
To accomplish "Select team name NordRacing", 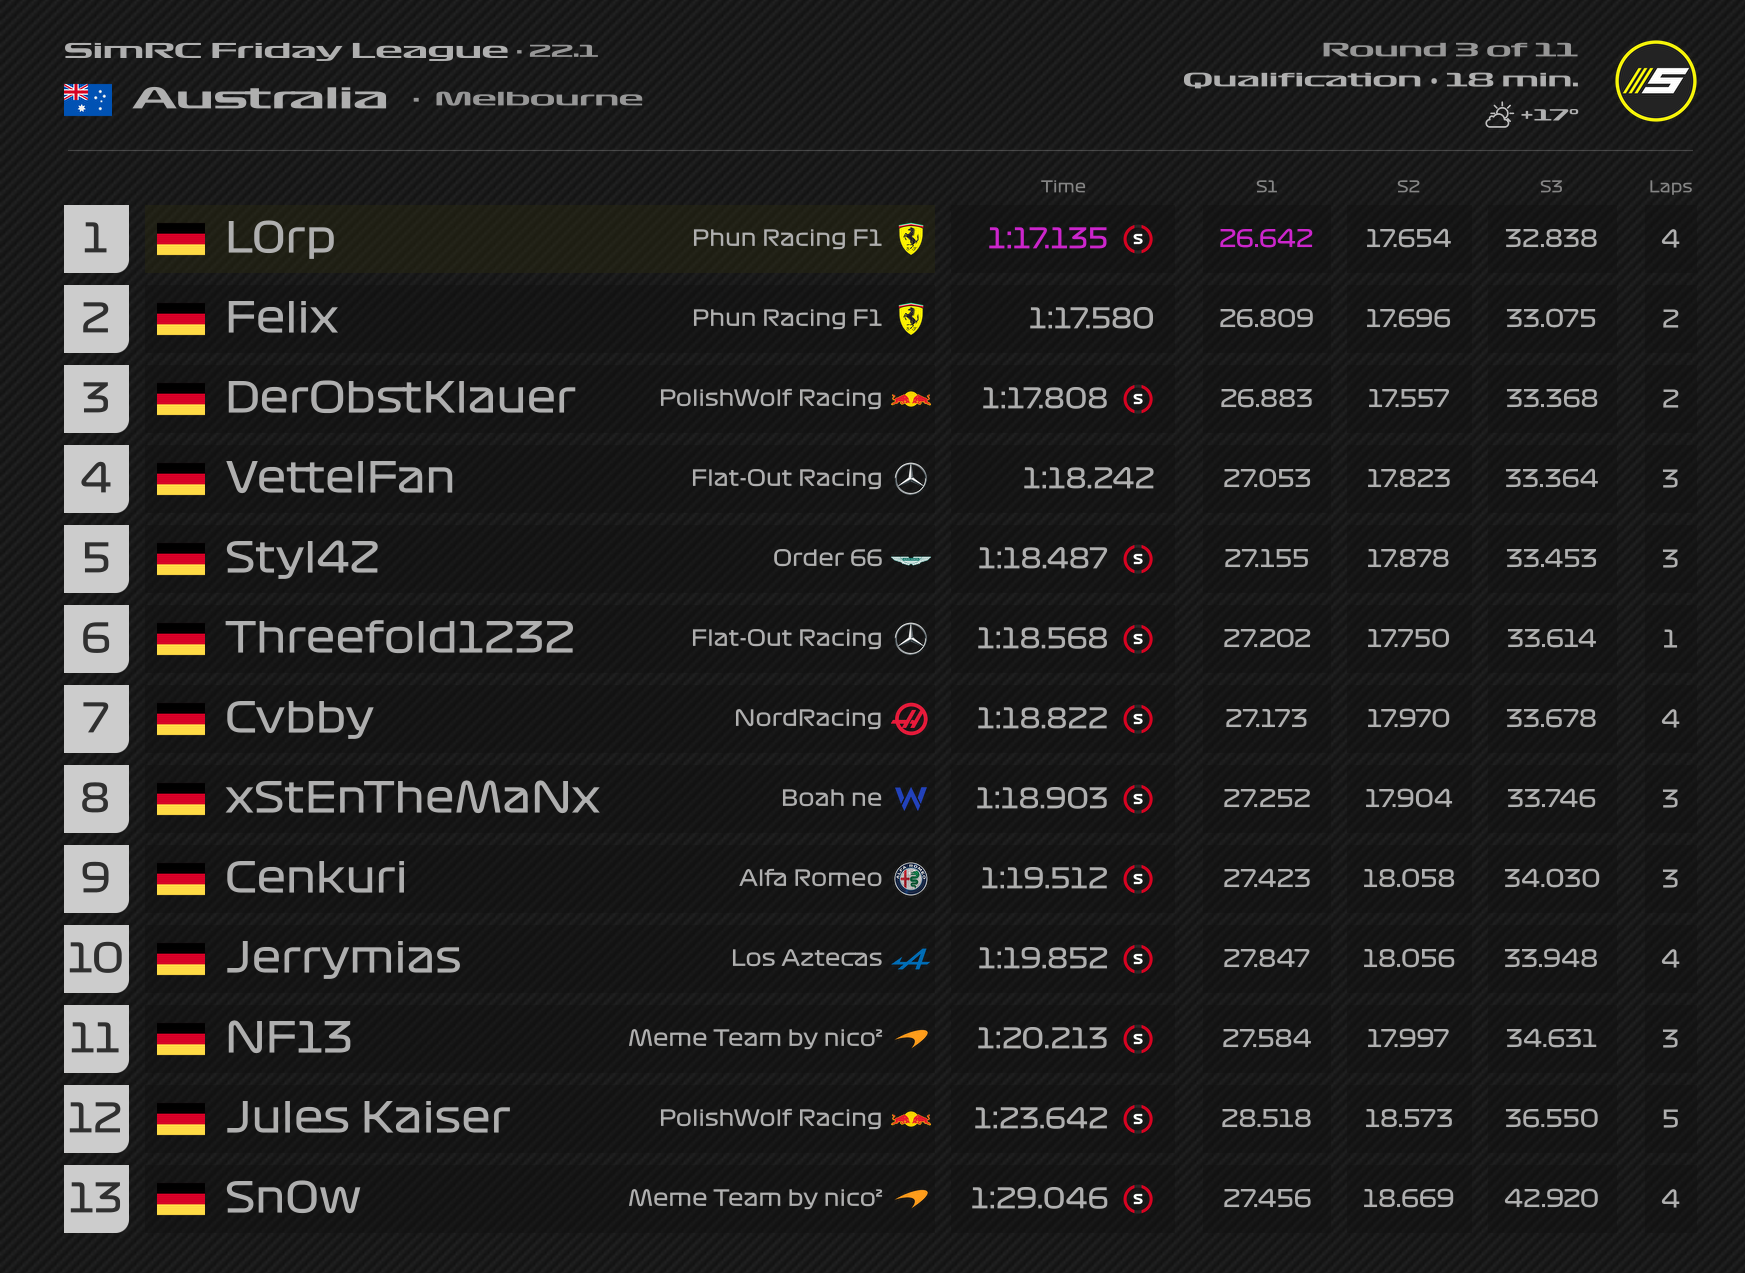I will point(807,718).
